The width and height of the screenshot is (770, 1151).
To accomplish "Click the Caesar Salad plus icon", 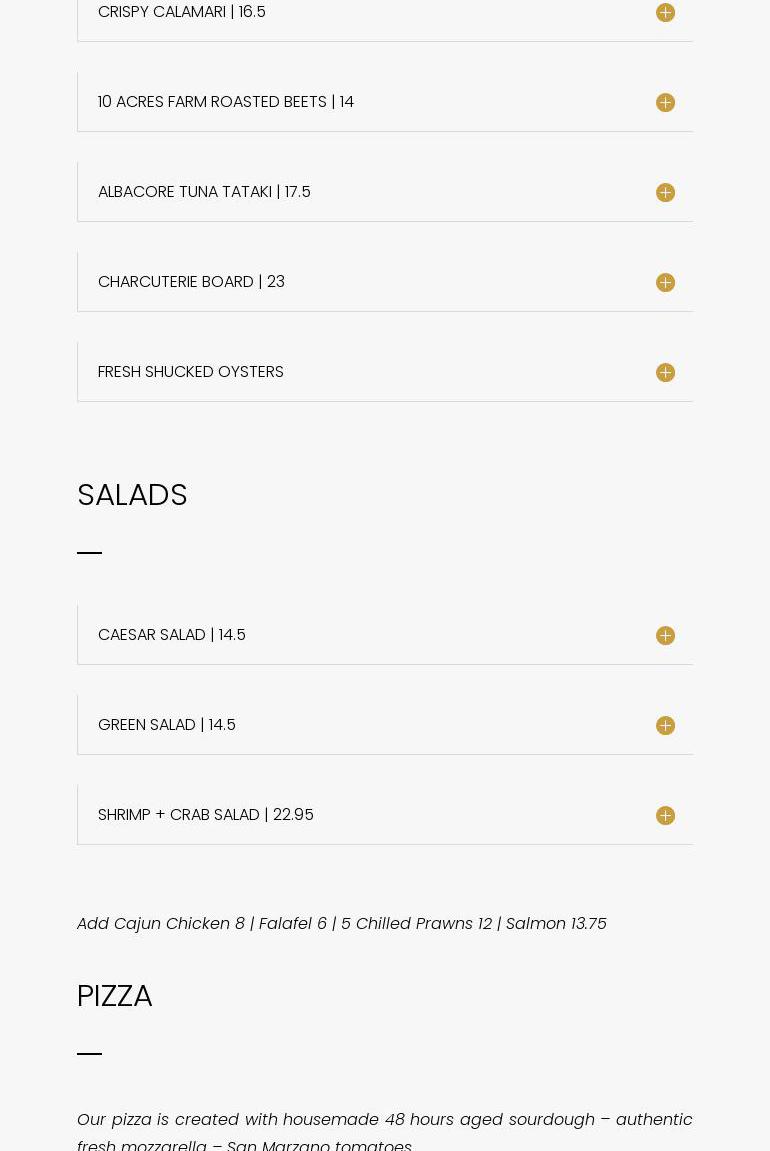I will click(665, 635).
